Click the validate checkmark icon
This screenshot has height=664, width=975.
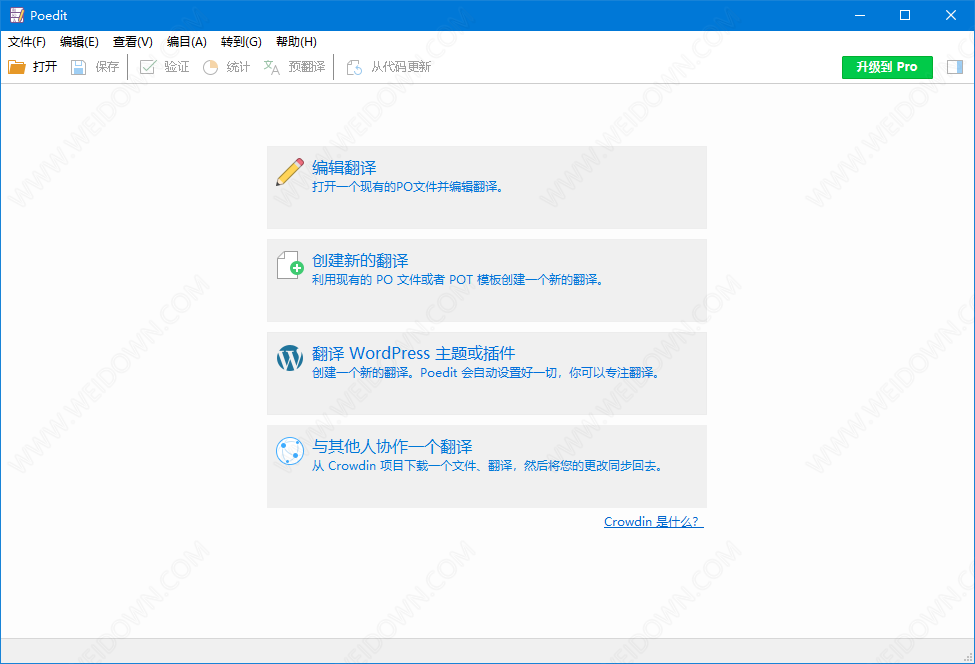pyautogui.click(x=147, y=67)
